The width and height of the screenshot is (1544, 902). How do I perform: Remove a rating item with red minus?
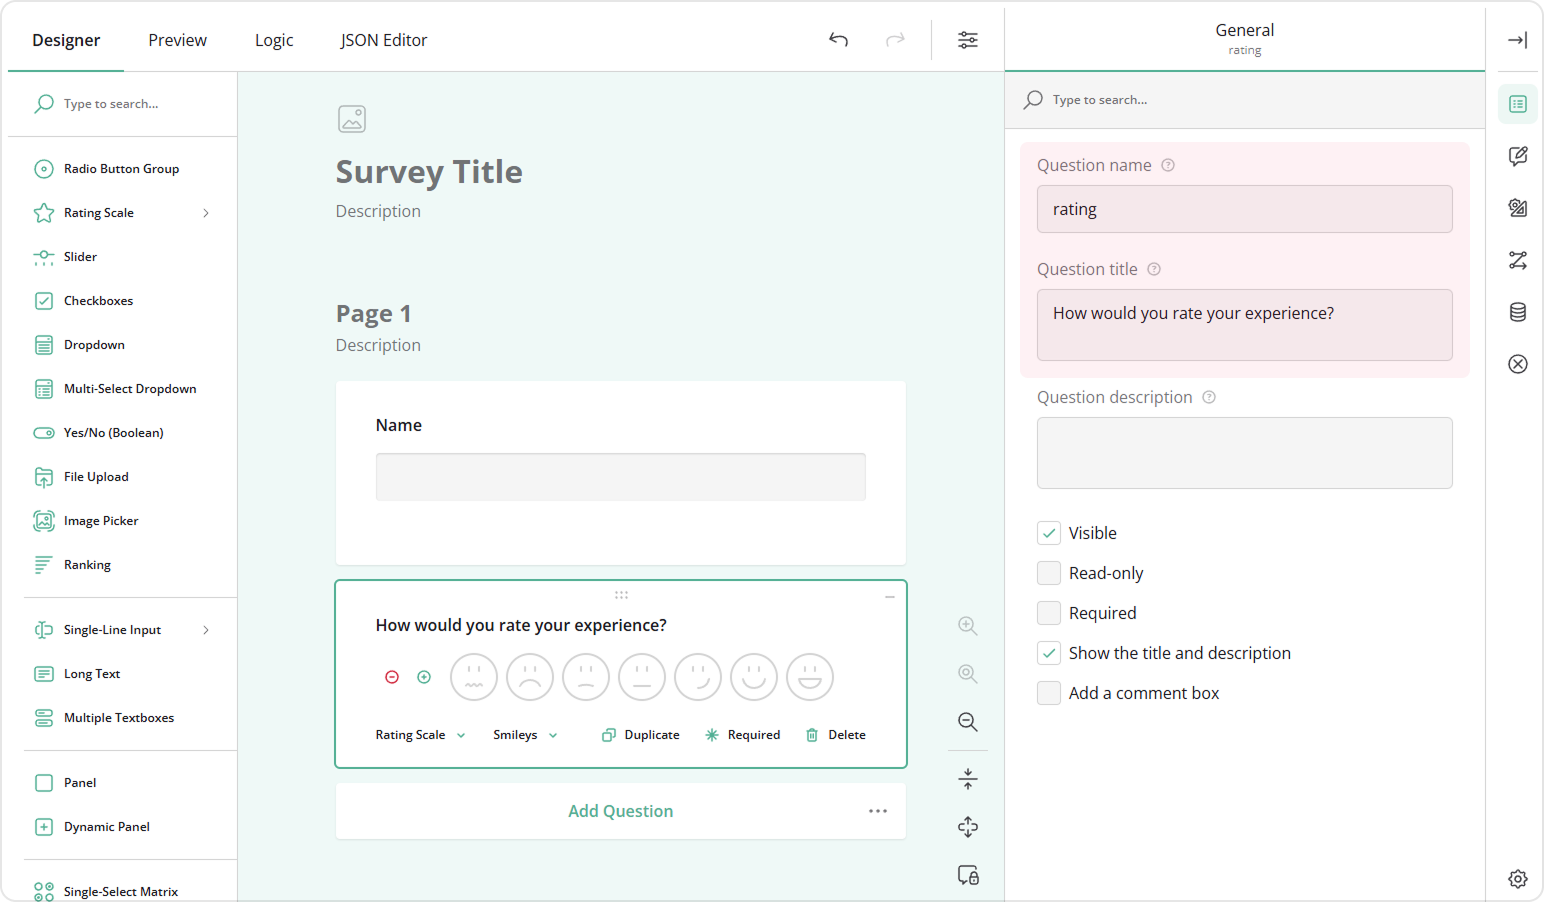(392, 677)
